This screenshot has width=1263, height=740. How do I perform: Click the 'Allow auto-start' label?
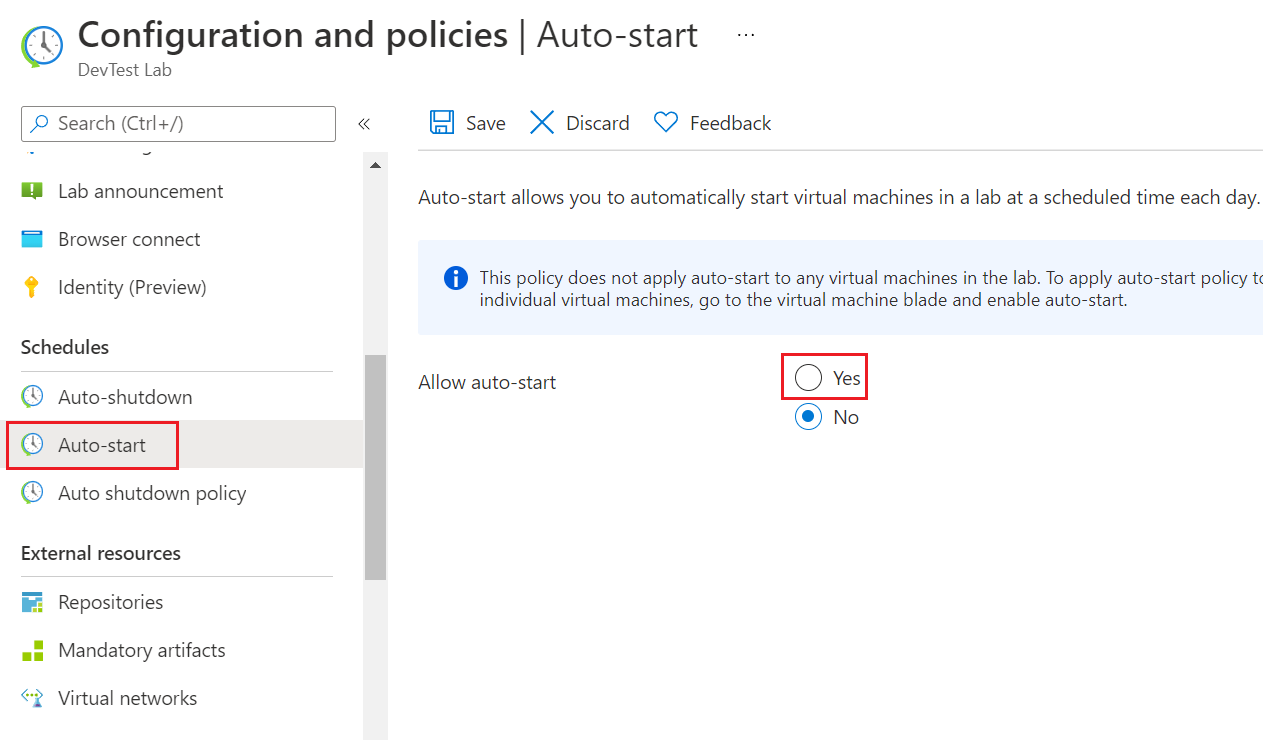coord(487,382)
